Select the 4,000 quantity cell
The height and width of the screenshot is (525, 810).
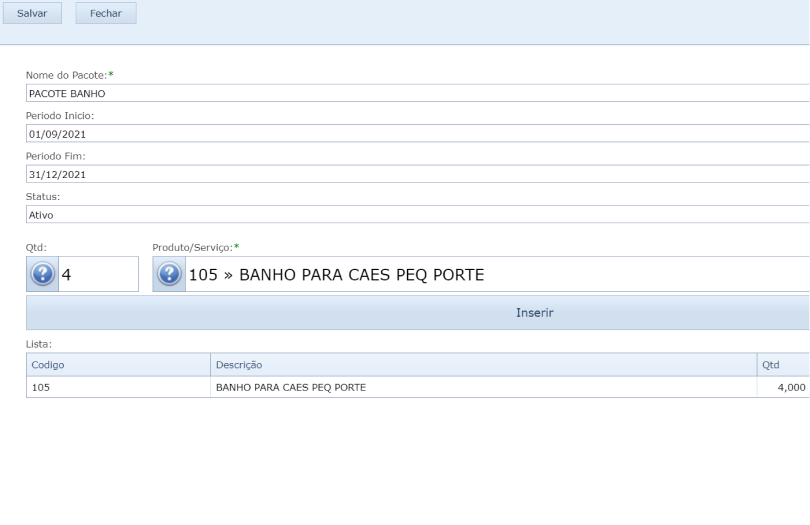783,387
